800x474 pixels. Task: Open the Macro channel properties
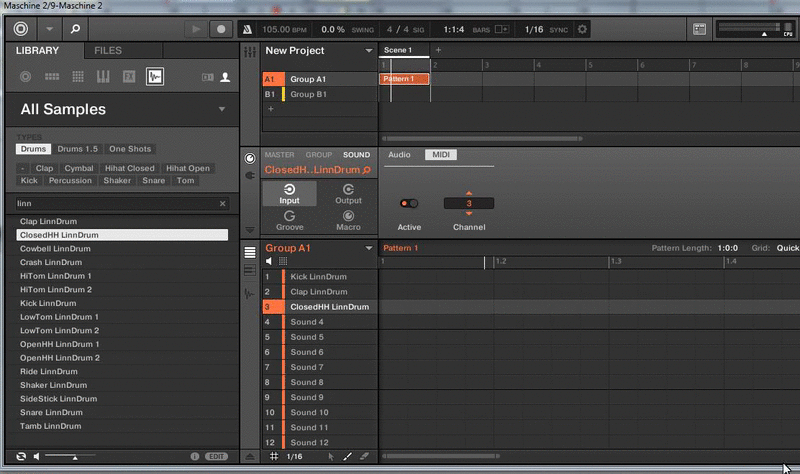348,221
